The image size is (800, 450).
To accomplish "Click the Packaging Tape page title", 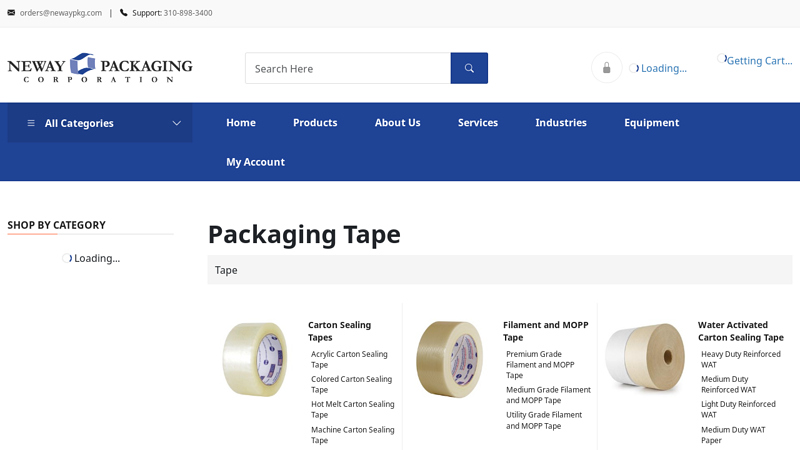I will click(305, 235).
